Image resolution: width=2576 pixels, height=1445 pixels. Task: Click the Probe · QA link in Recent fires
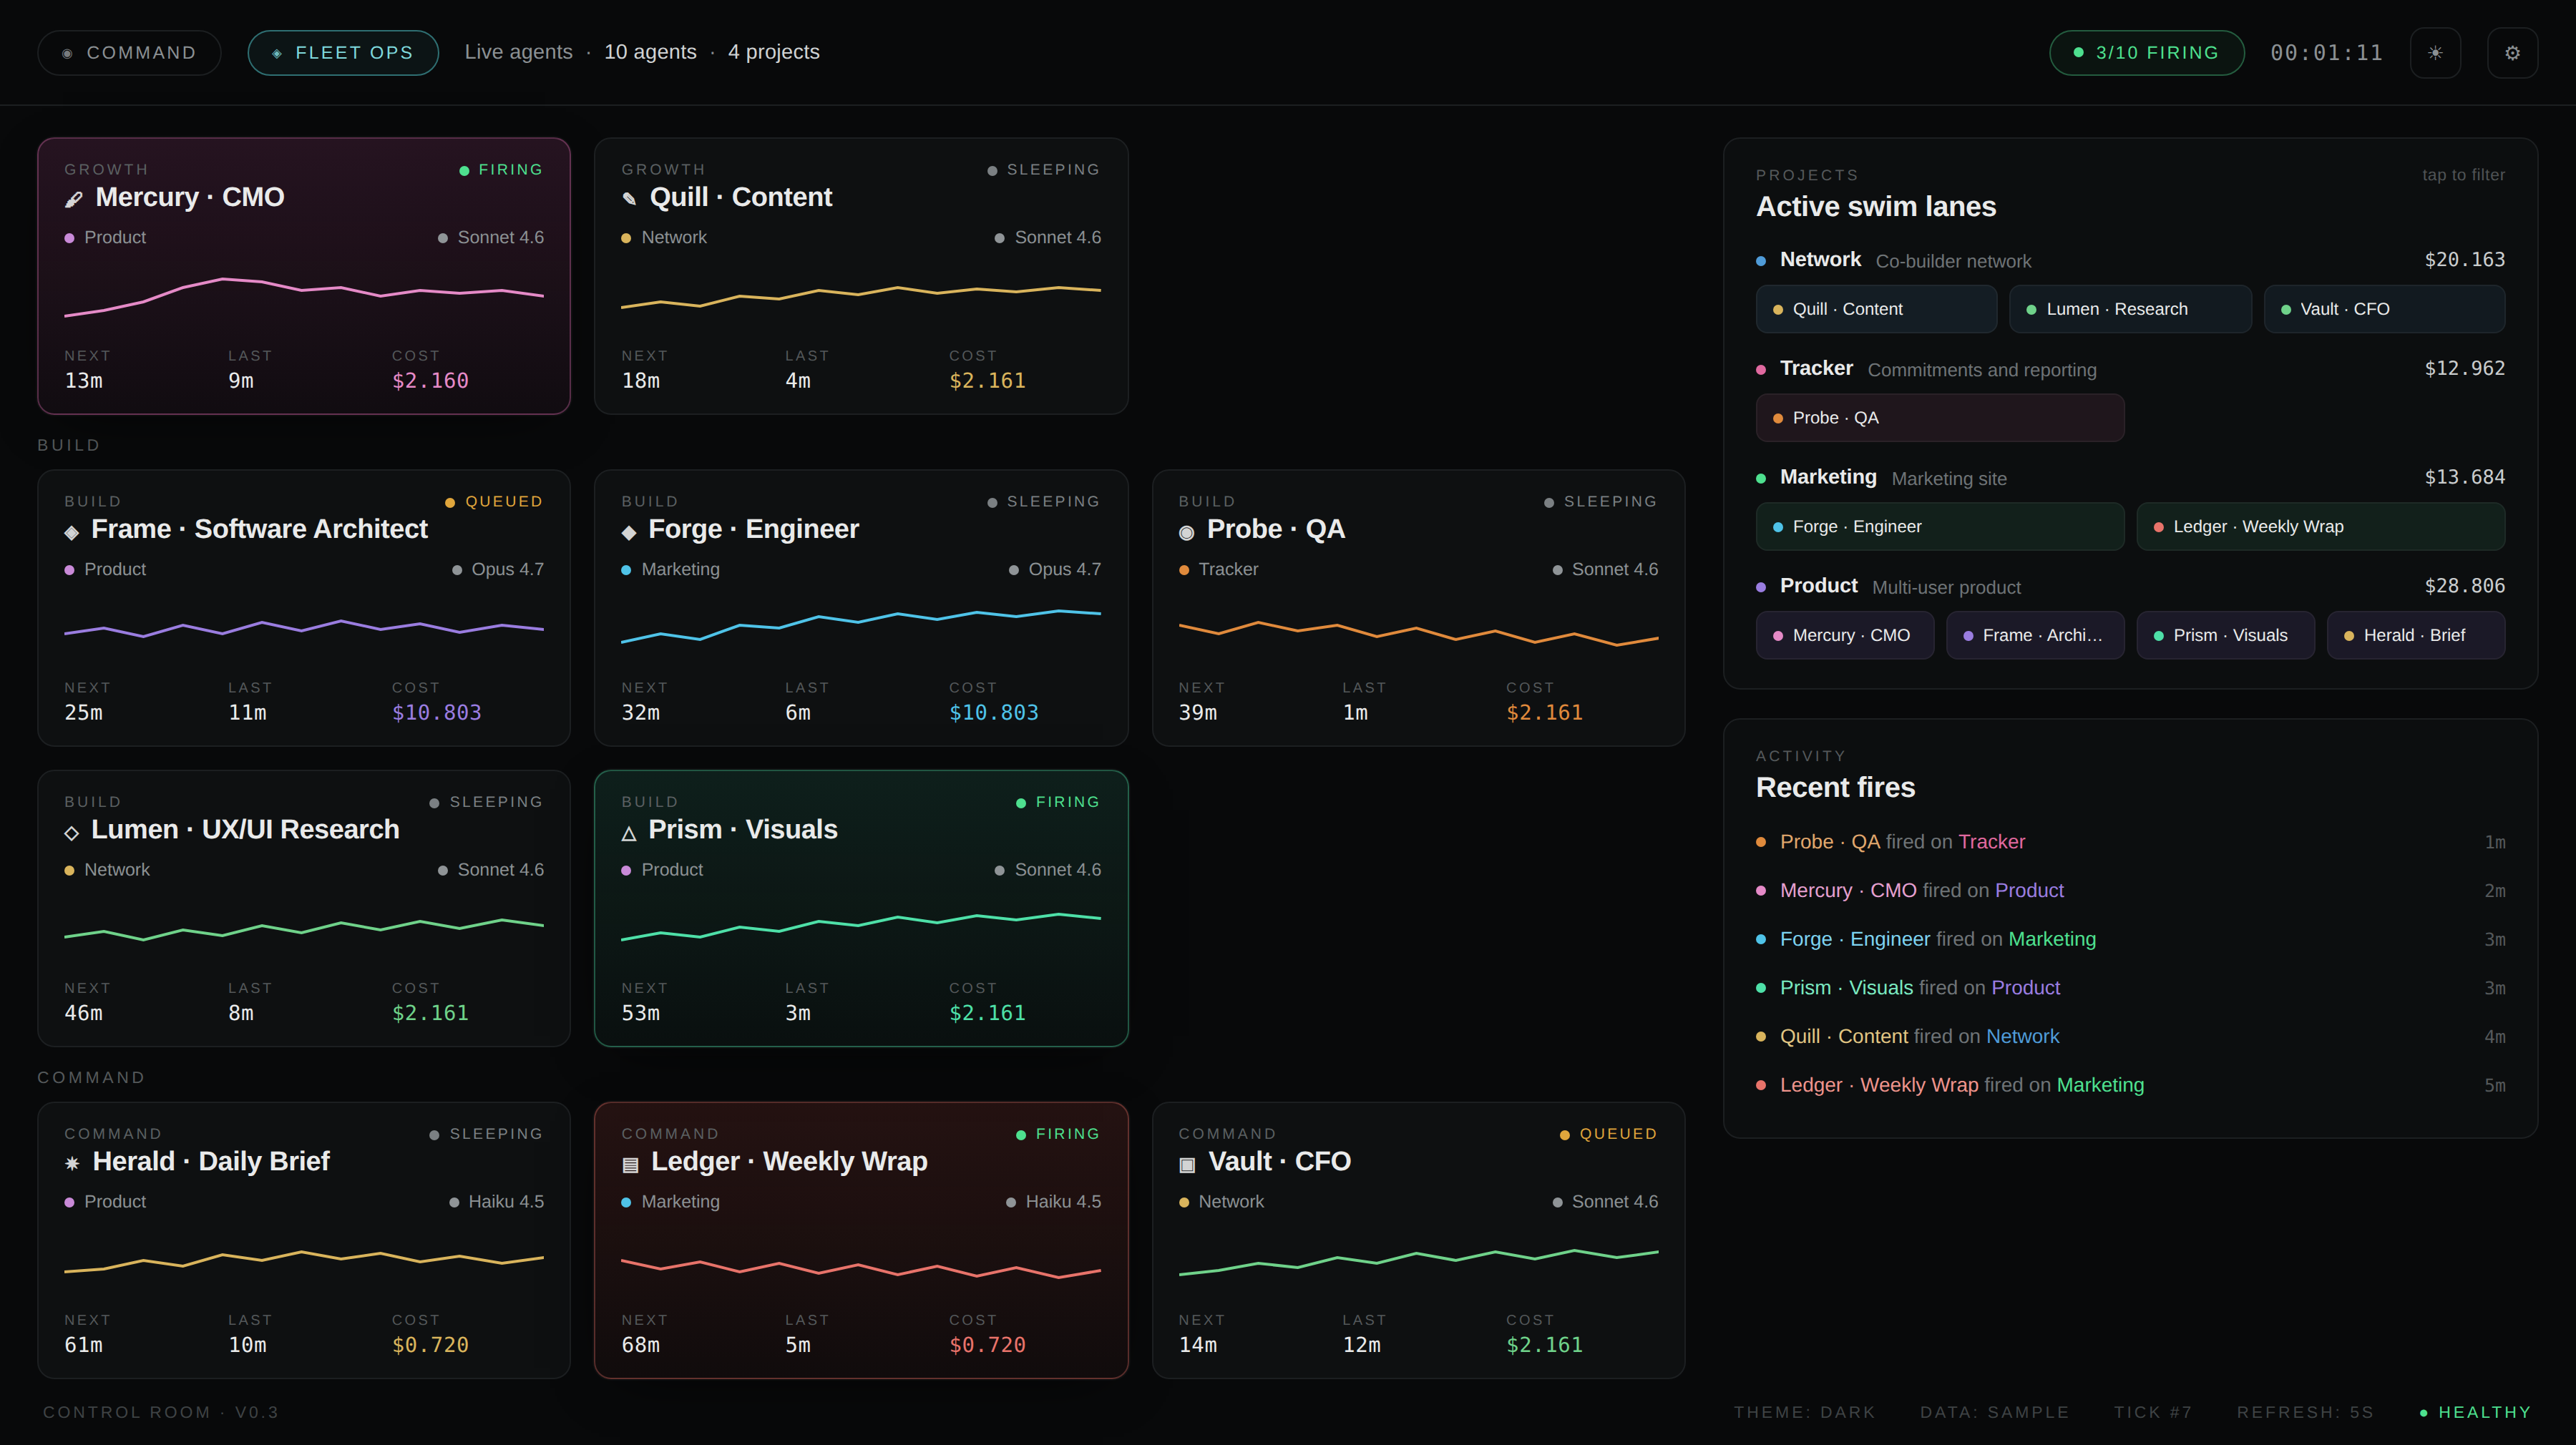click(x=1830, y=842)
